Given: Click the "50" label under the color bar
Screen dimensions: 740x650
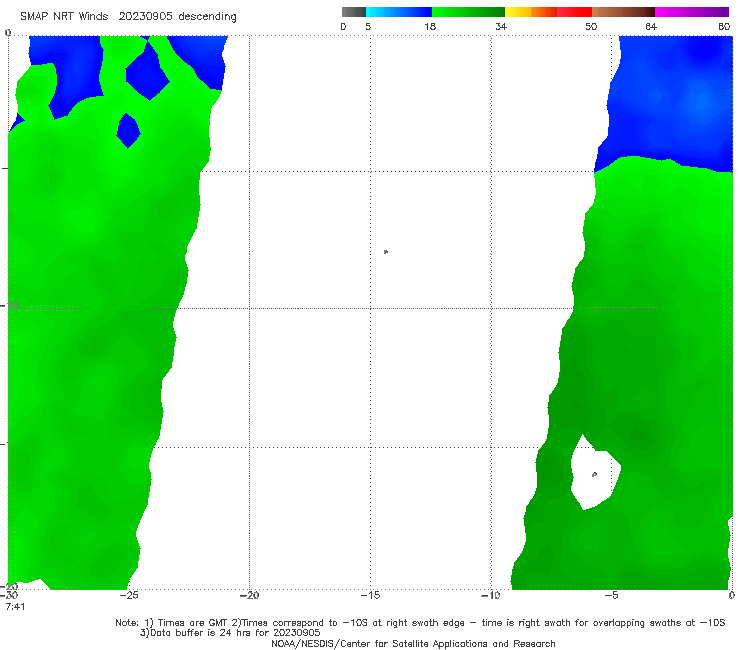Looking at the screenshot, I should click(591, 26).
